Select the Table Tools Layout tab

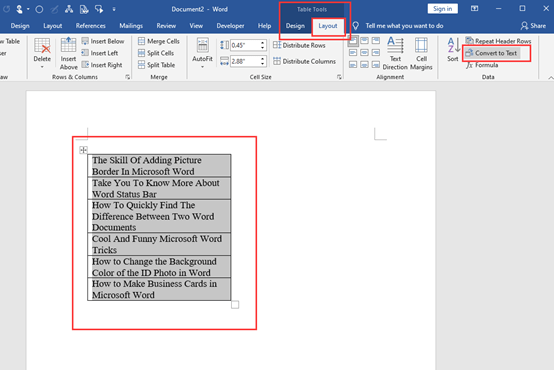[x=328, y=26]
